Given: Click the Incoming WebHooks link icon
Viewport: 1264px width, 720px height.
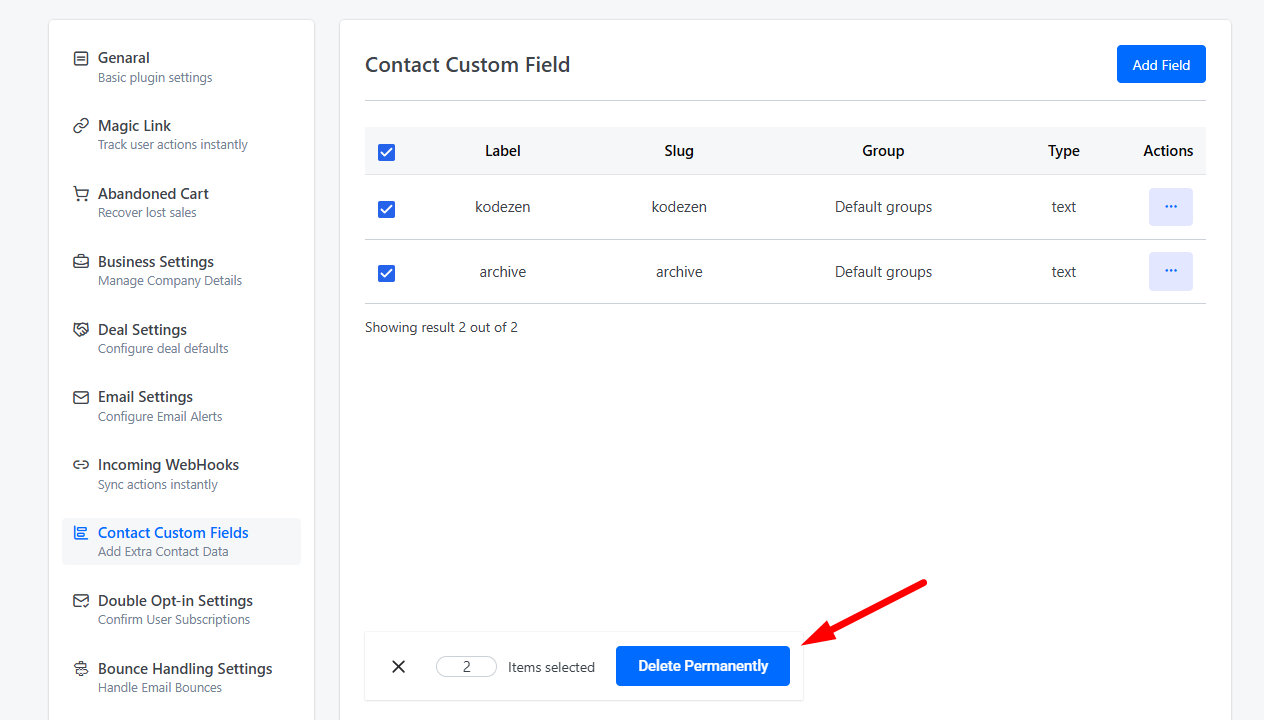Looking at the screenshot, I should tap(81, 465).
